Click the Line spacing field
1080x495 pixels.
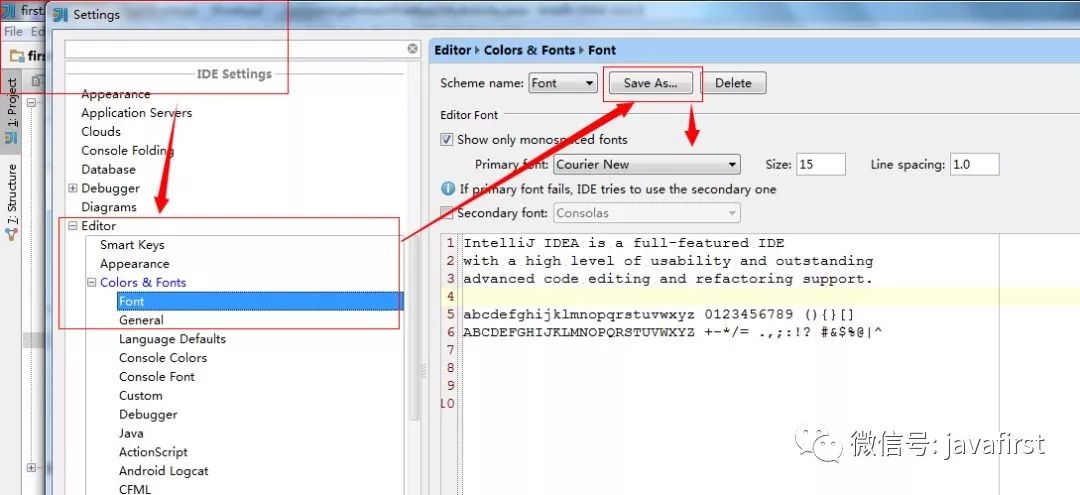click(975, 165)
